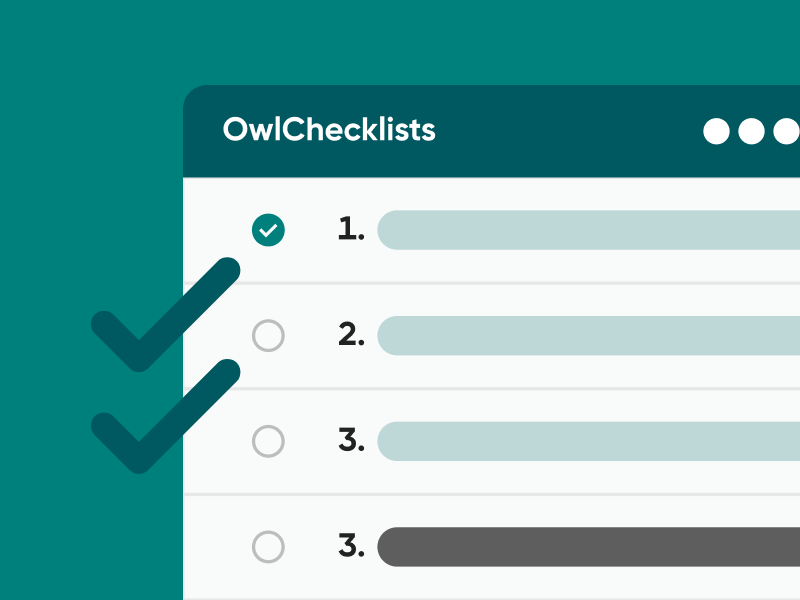Click the middle white dot in the header
800x600 pixels.
point(751,131)
